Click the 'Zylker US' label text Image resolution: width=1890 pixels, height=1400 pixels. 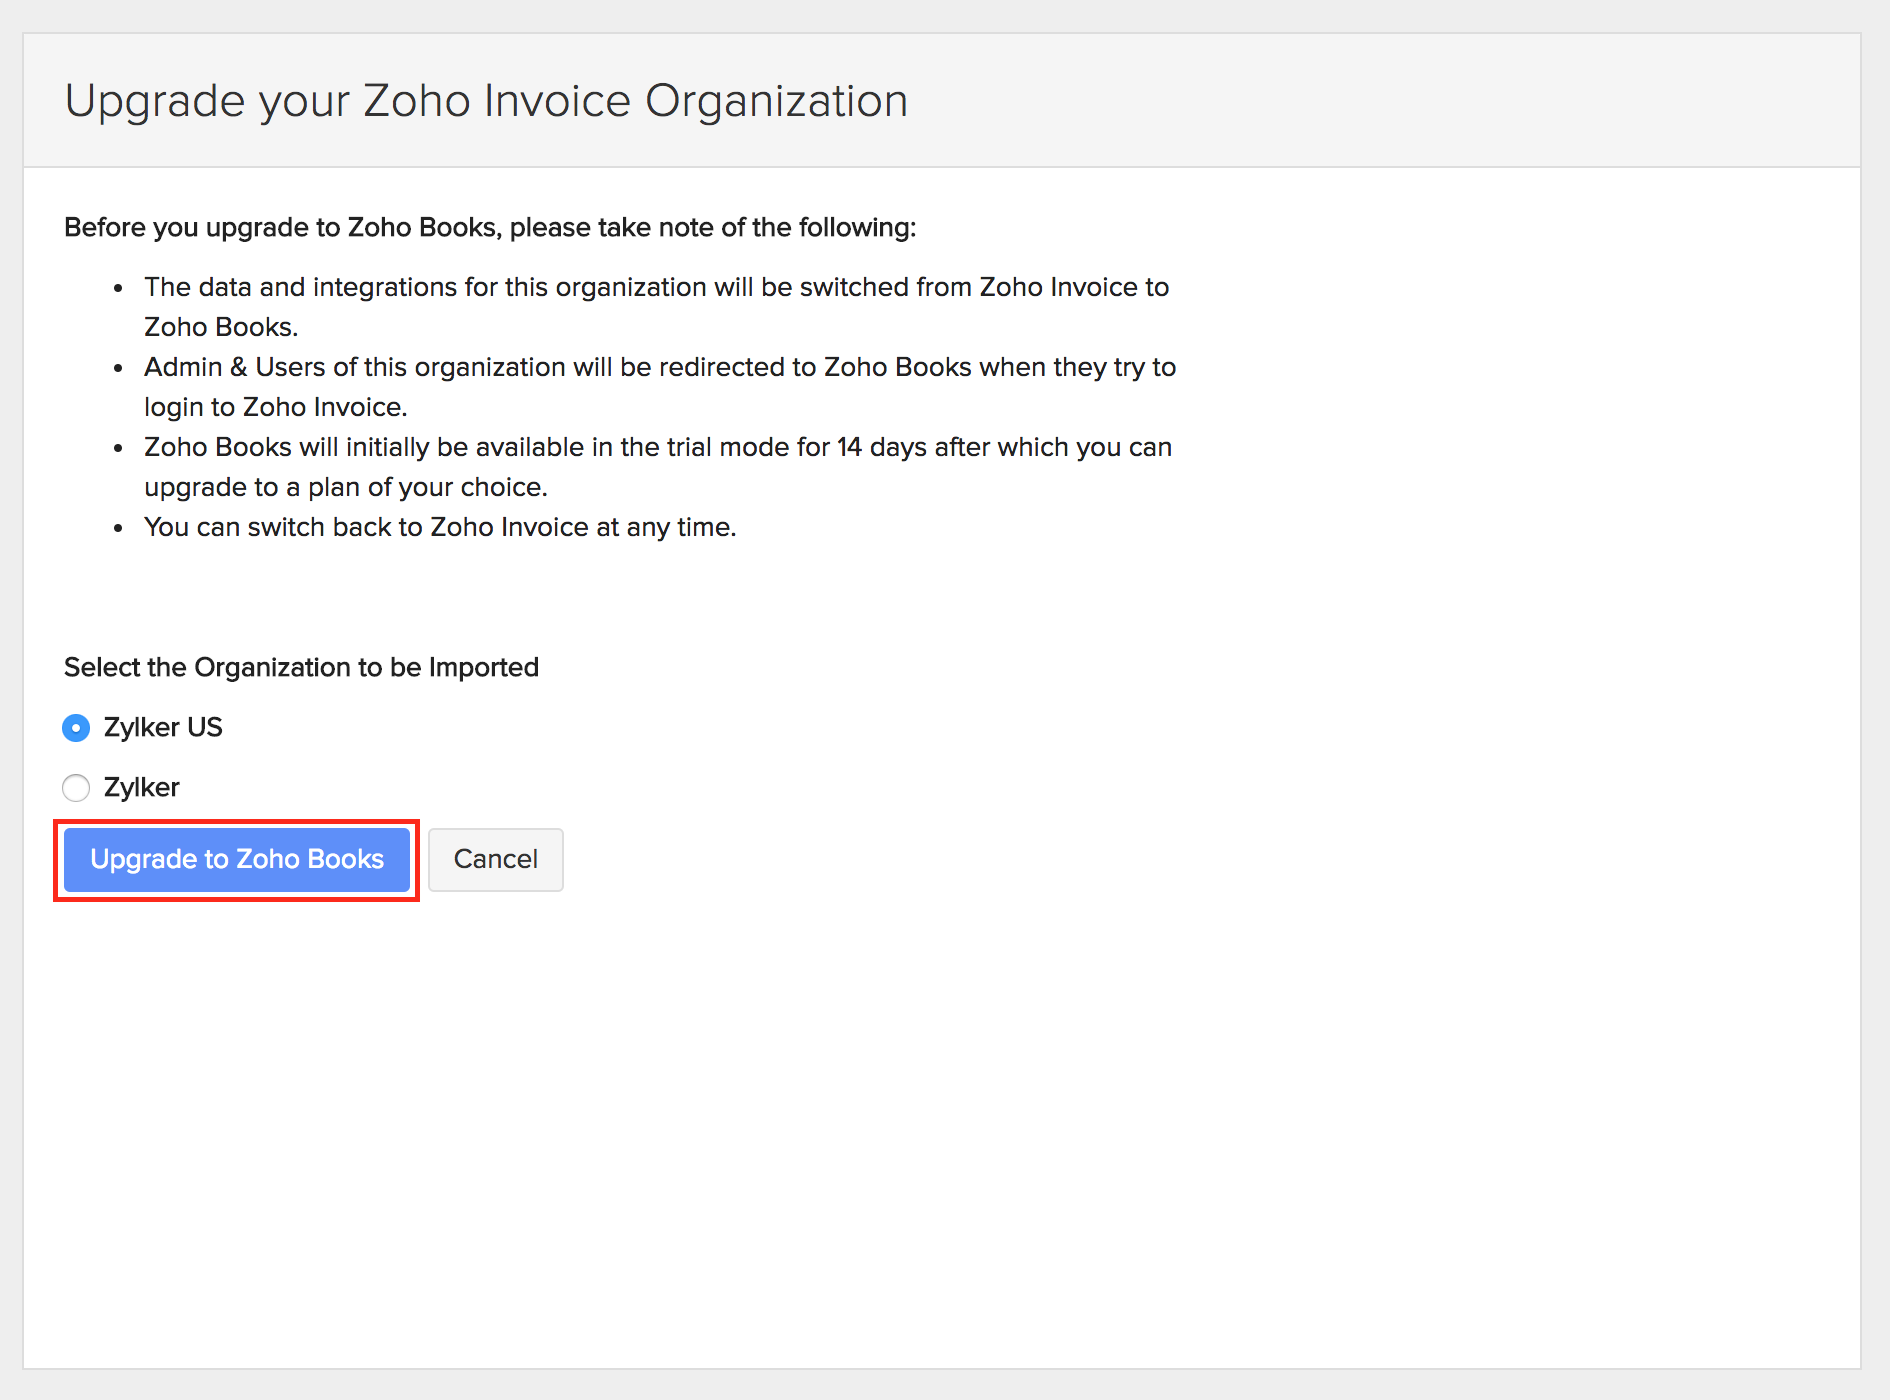(x=163, y=727)
